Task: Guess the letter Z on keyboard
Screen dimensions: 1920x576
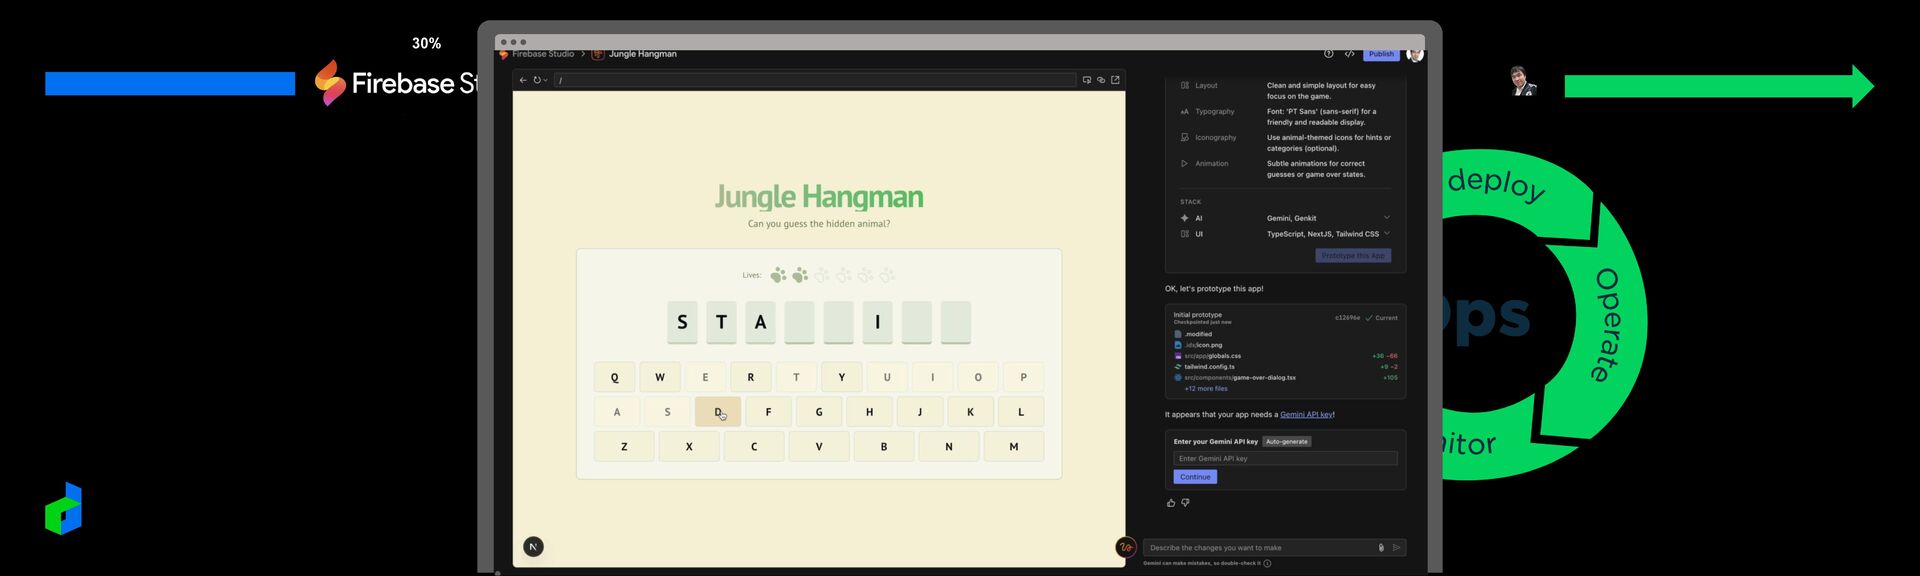Action: [624, 446]
